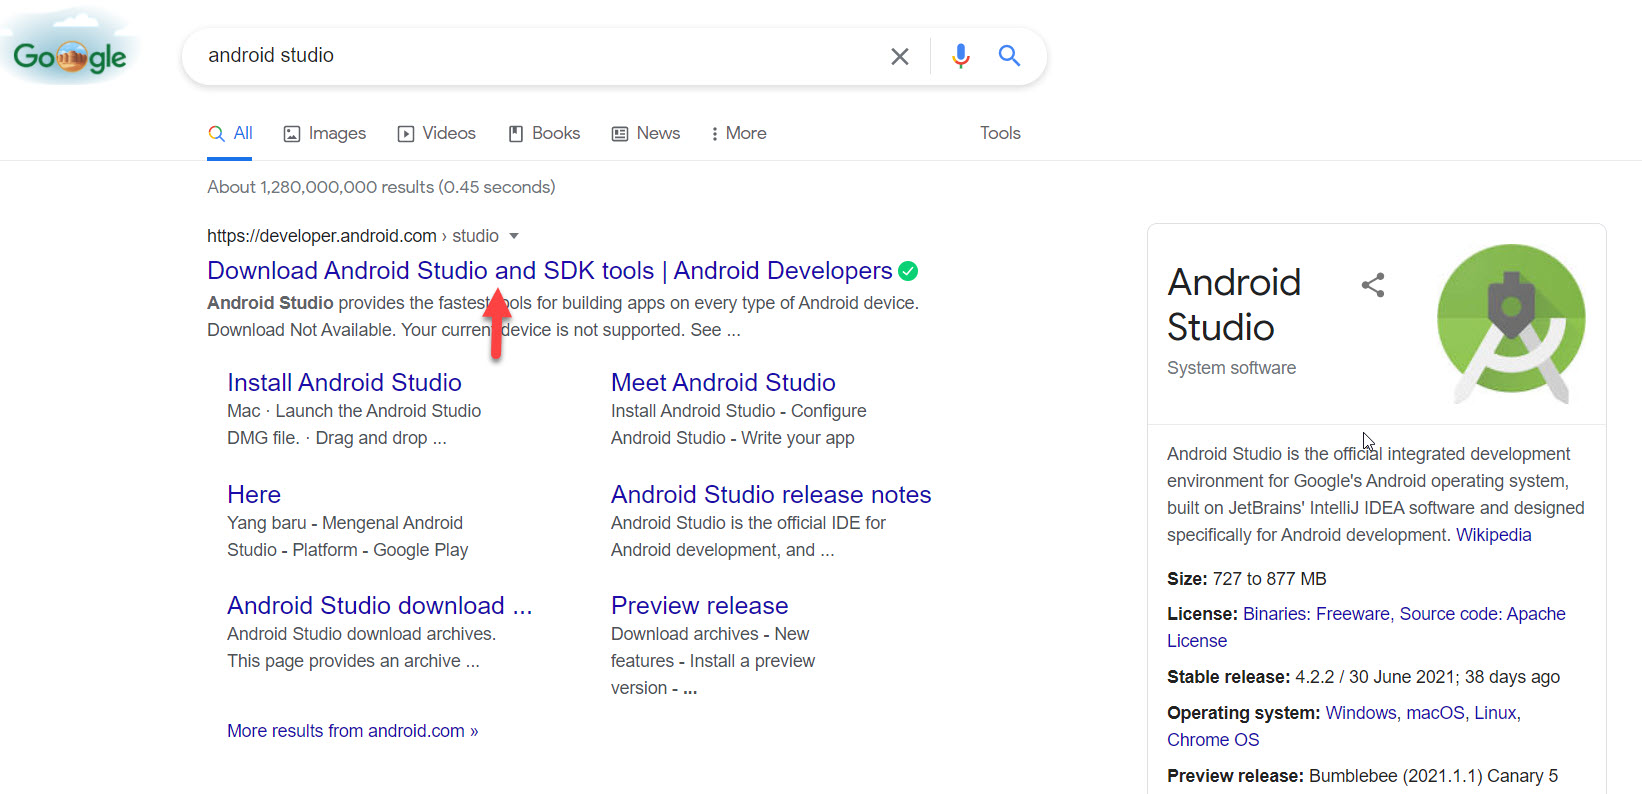Click About 1,280,000,000 results text

coord(381,187)
